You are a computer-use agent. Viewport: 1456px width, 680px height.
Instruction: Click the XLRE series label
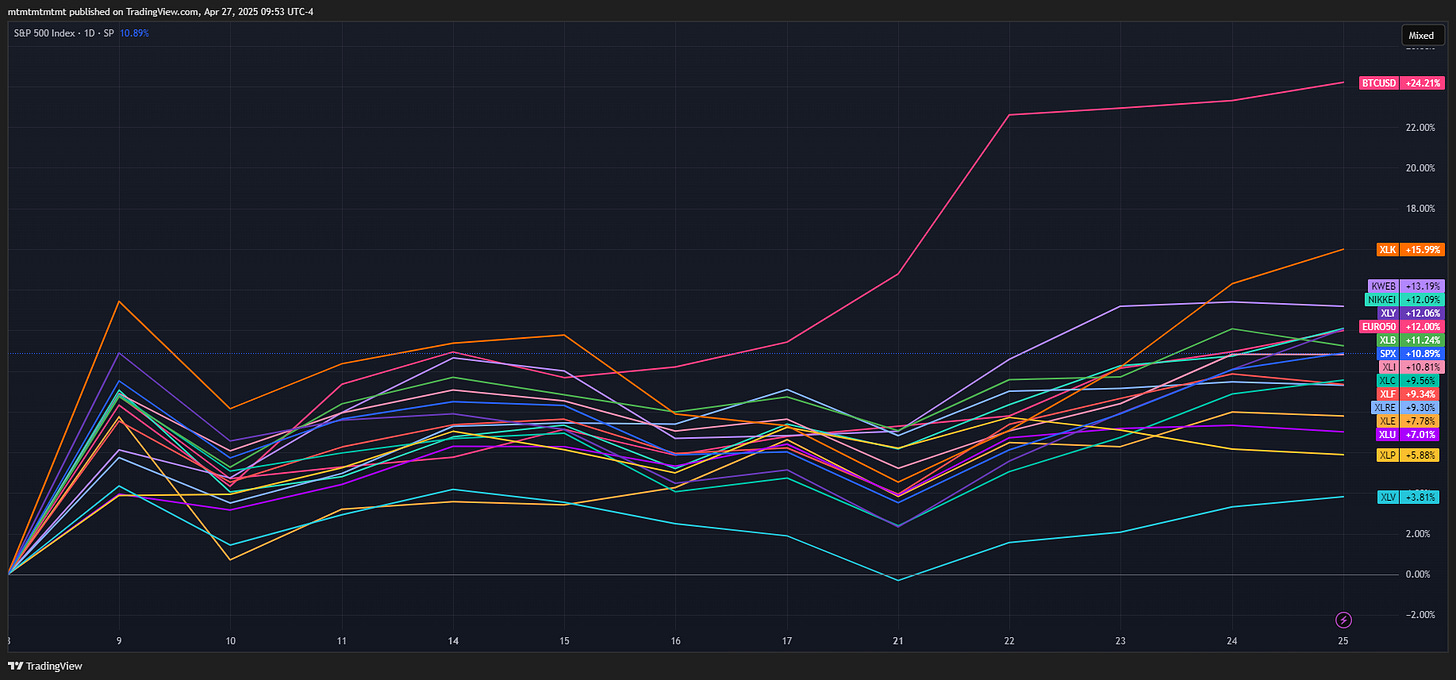coord(1385,408)
